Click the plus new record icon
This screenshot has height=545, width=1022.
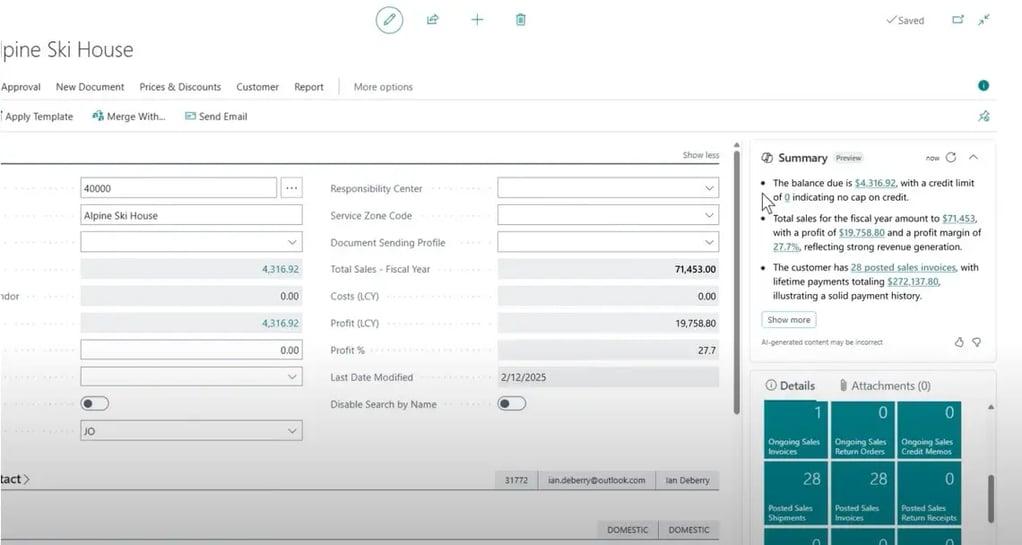point(477,20)
